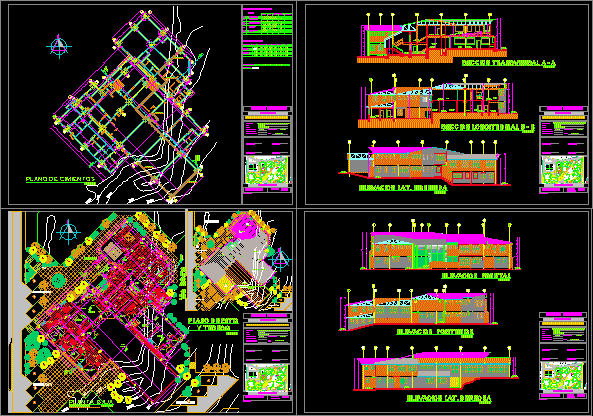Click the roof plan title text beneath the roof drawing

[214, 324]
